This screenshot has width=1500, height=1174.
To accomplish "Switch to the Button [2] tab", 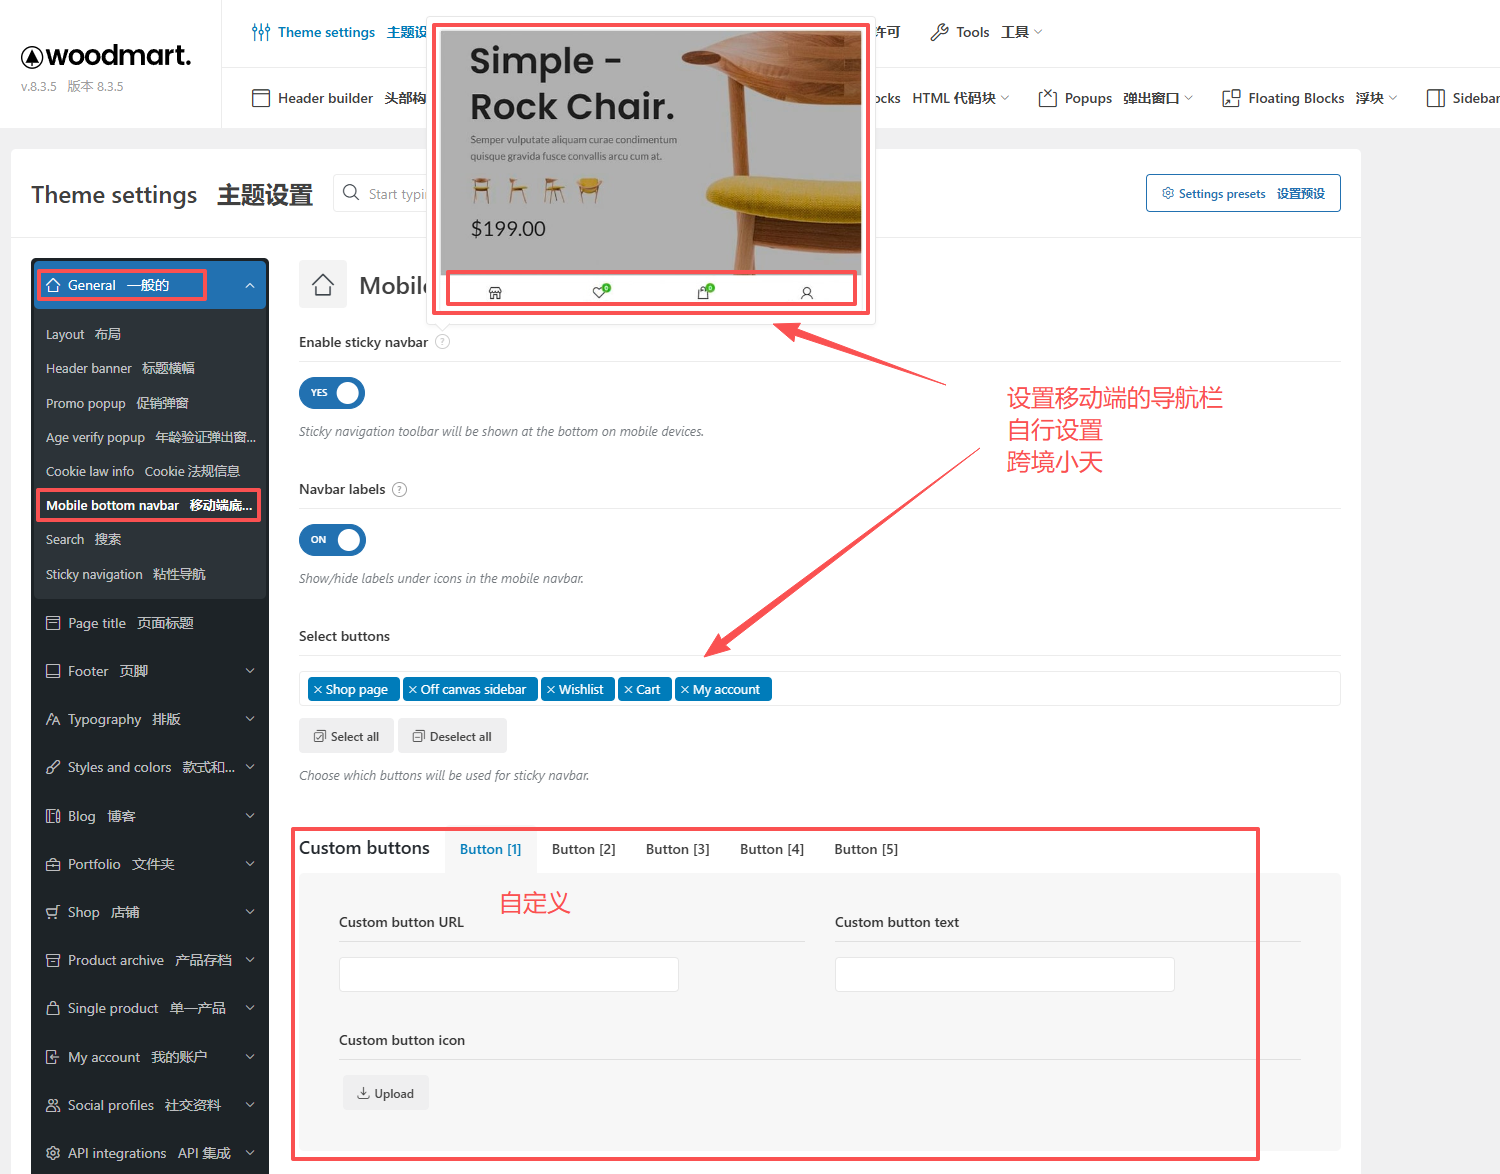I will (x=583, y=849).
